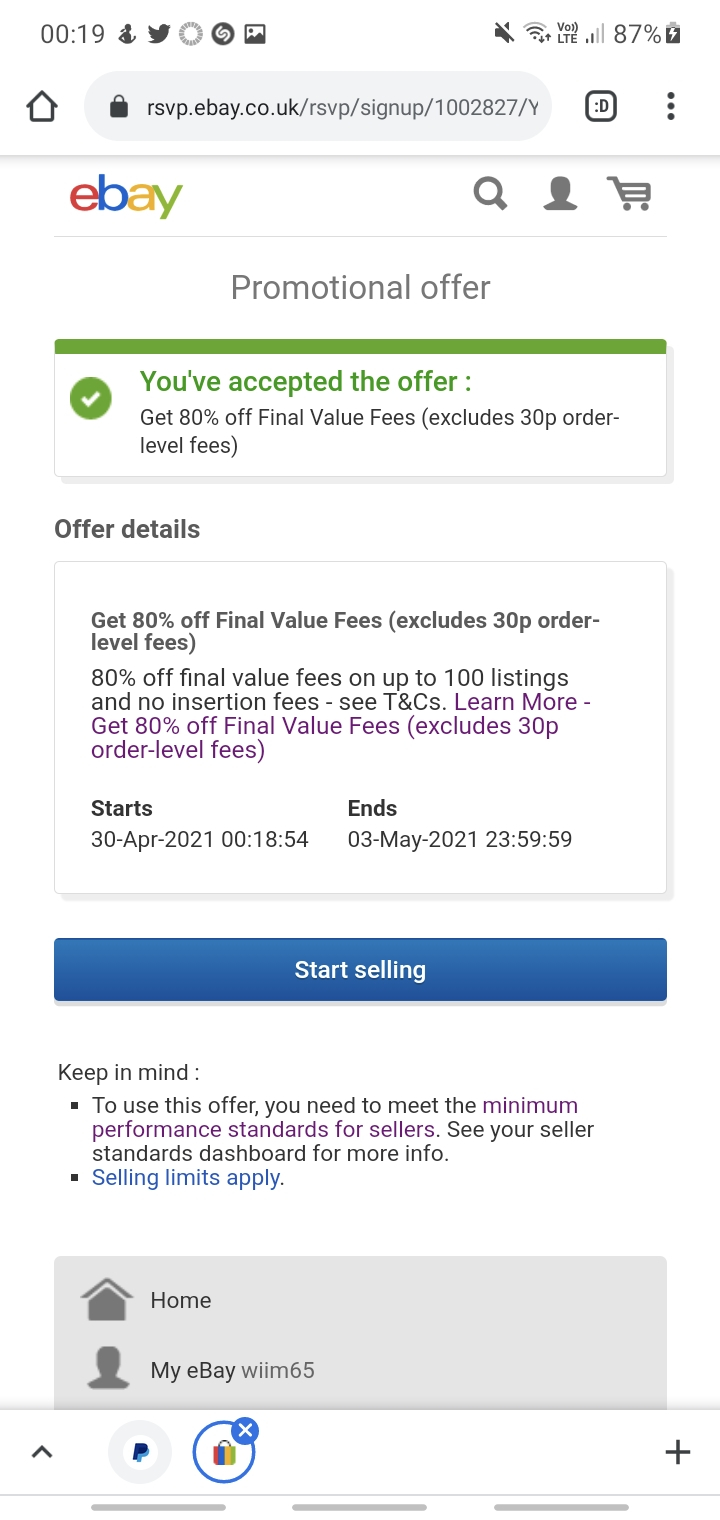Add a new shortcut with plus icon
Screen dimensions: 720x1520
point(678,1452)
